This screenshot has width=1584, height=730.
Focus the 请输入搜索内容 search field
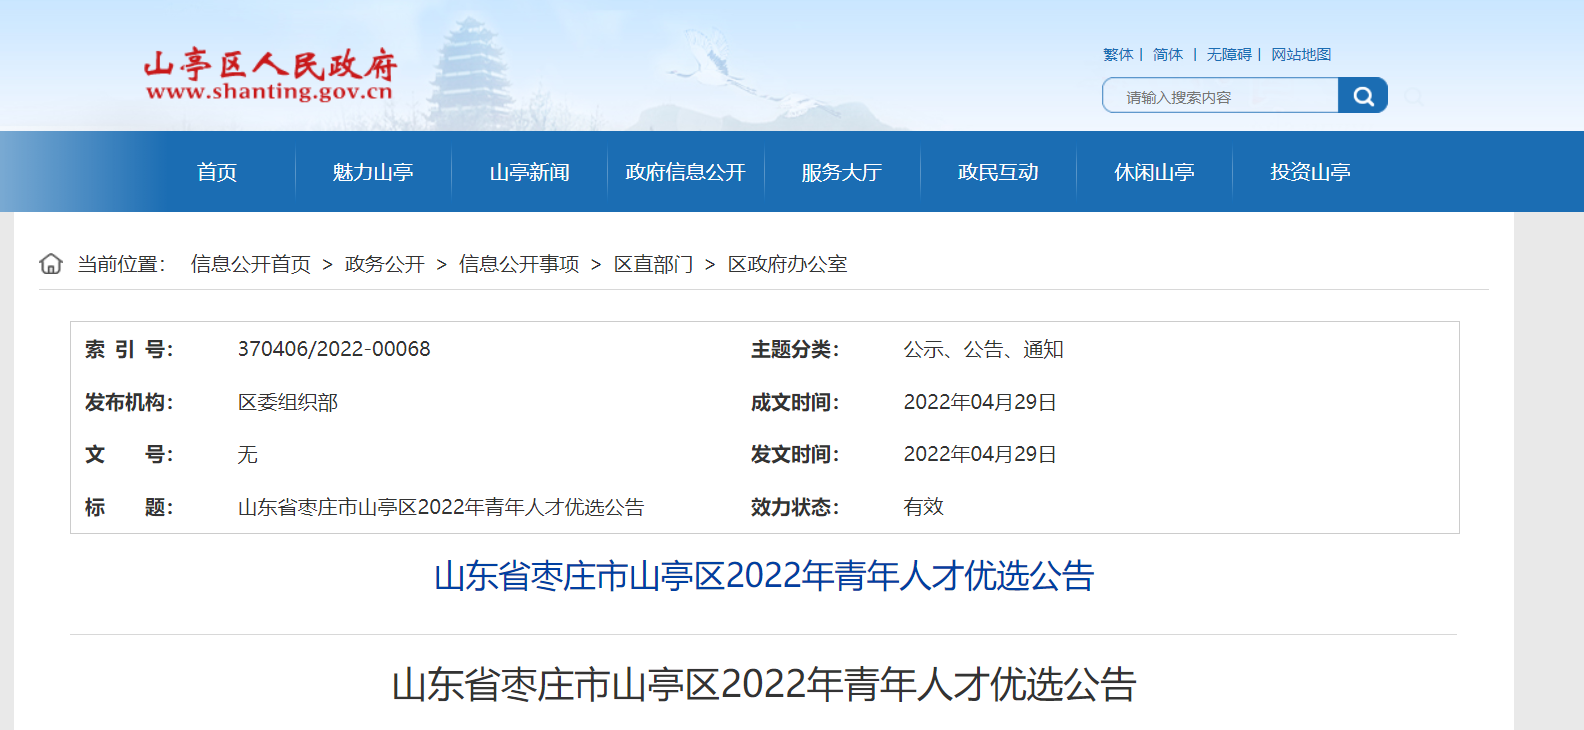(x=1220, y=96)
